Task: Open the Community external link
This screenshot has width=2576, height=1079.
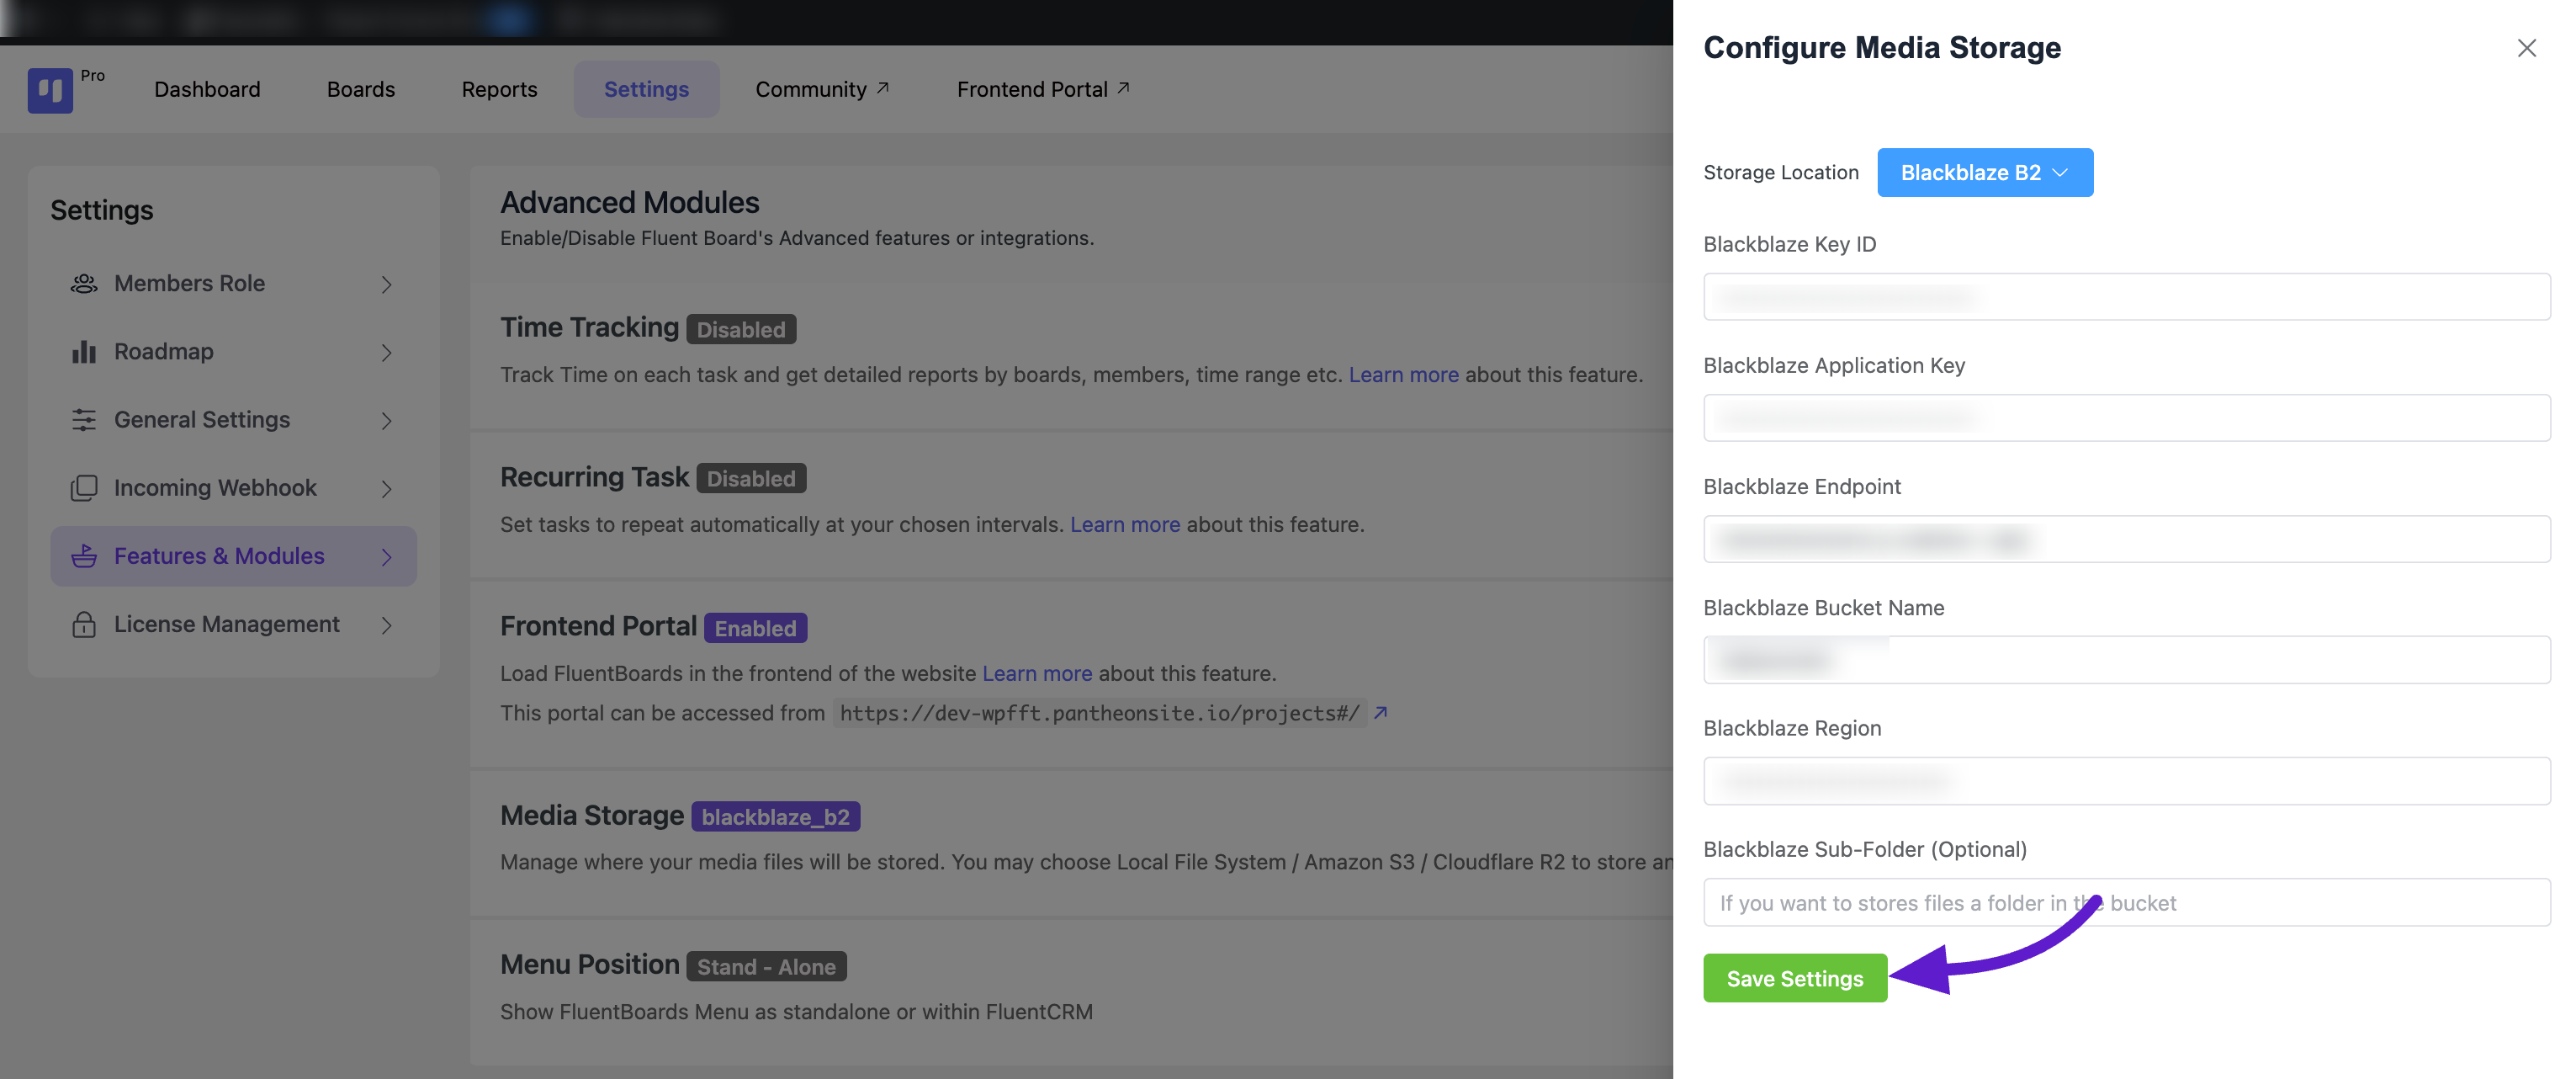Action: [822, 89]
